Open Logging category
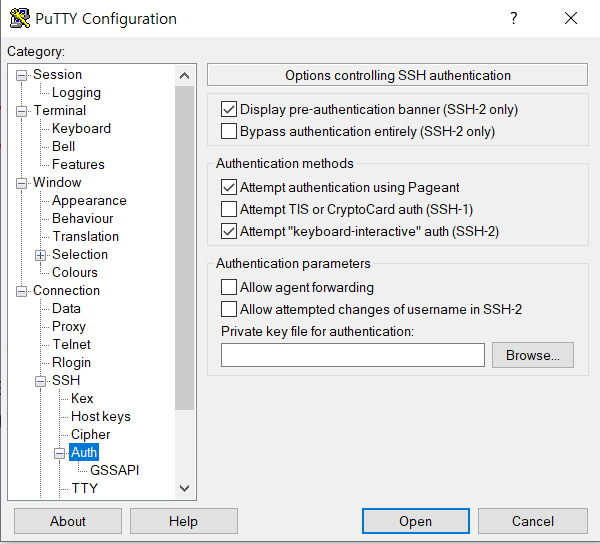The height and width of the screenshot is (544, 600). 76,93
